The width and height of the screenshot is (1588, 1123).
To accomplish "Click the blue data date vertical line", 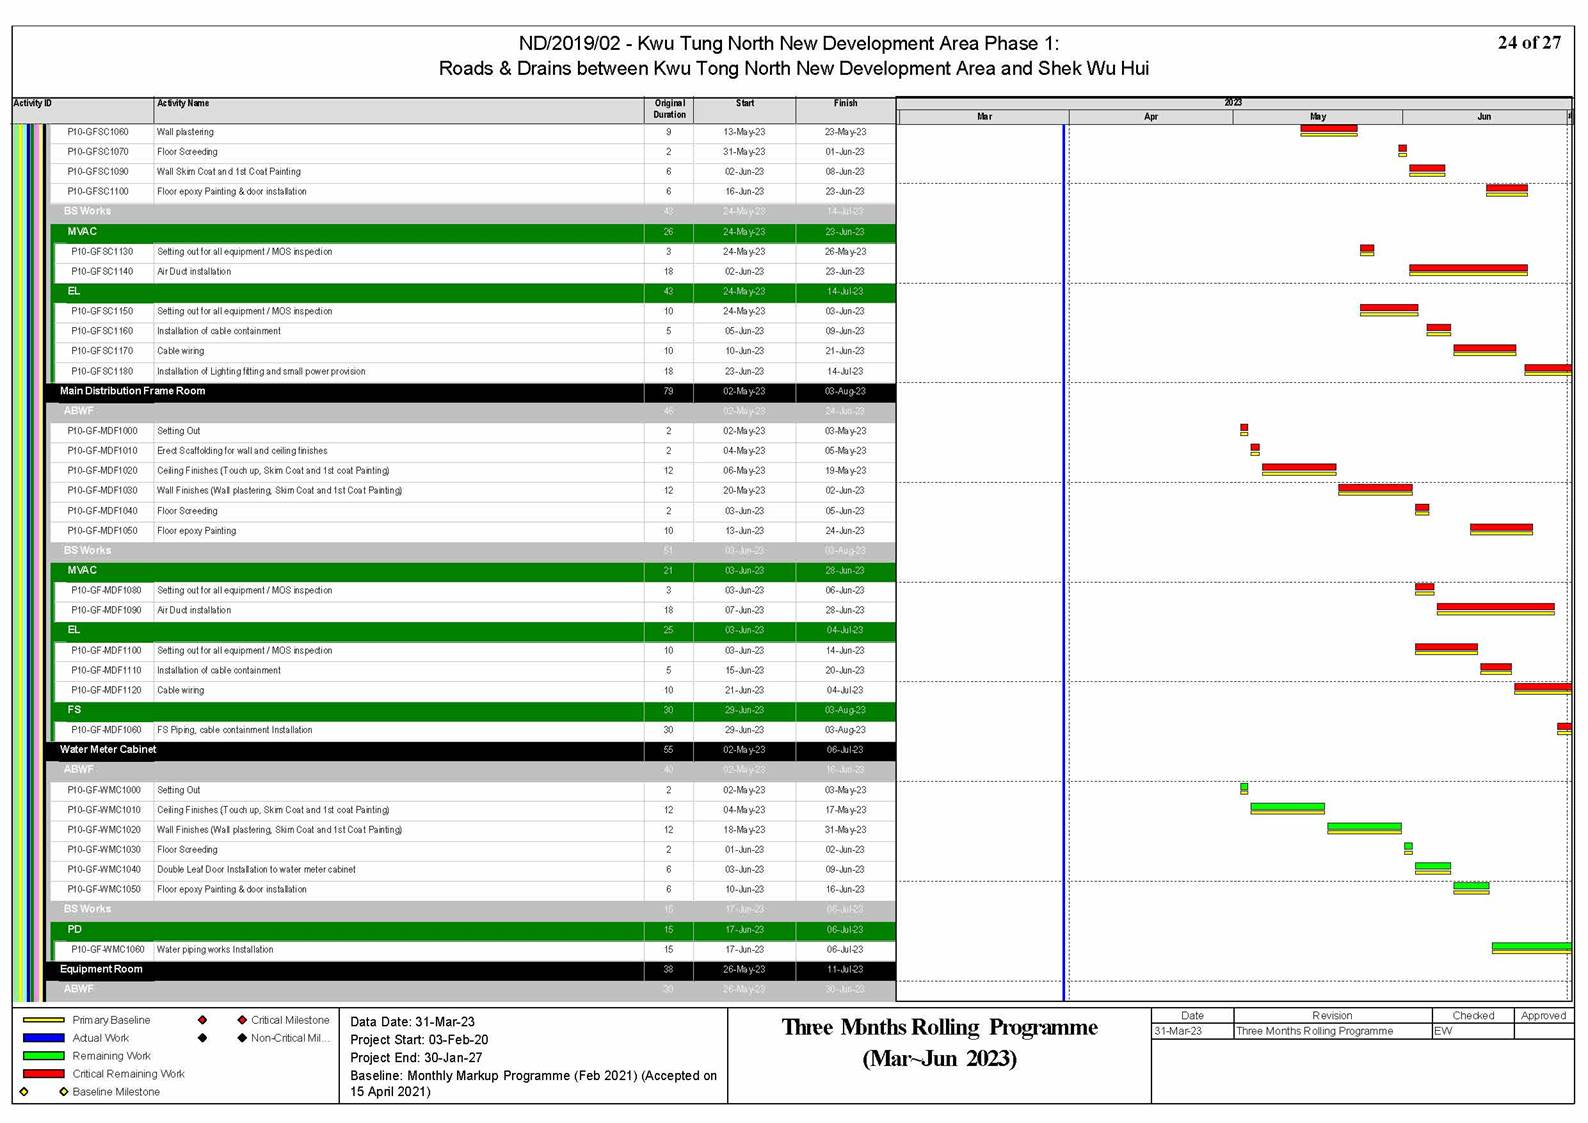I will pyautogui.click(x=1064, y=560).
